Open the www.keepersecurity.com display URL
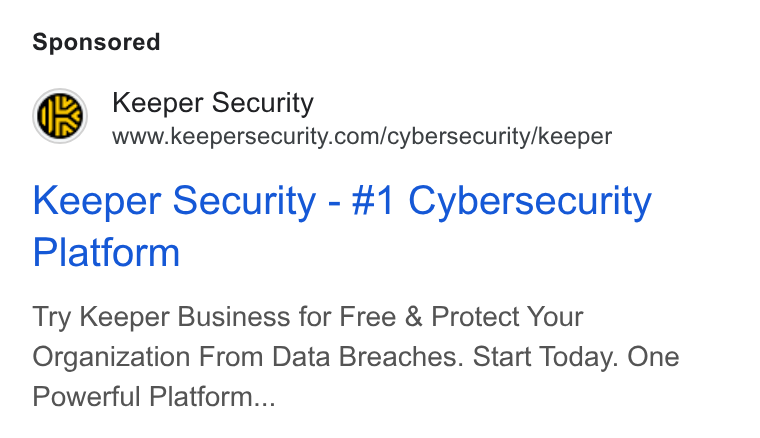 tap(362, 136)
